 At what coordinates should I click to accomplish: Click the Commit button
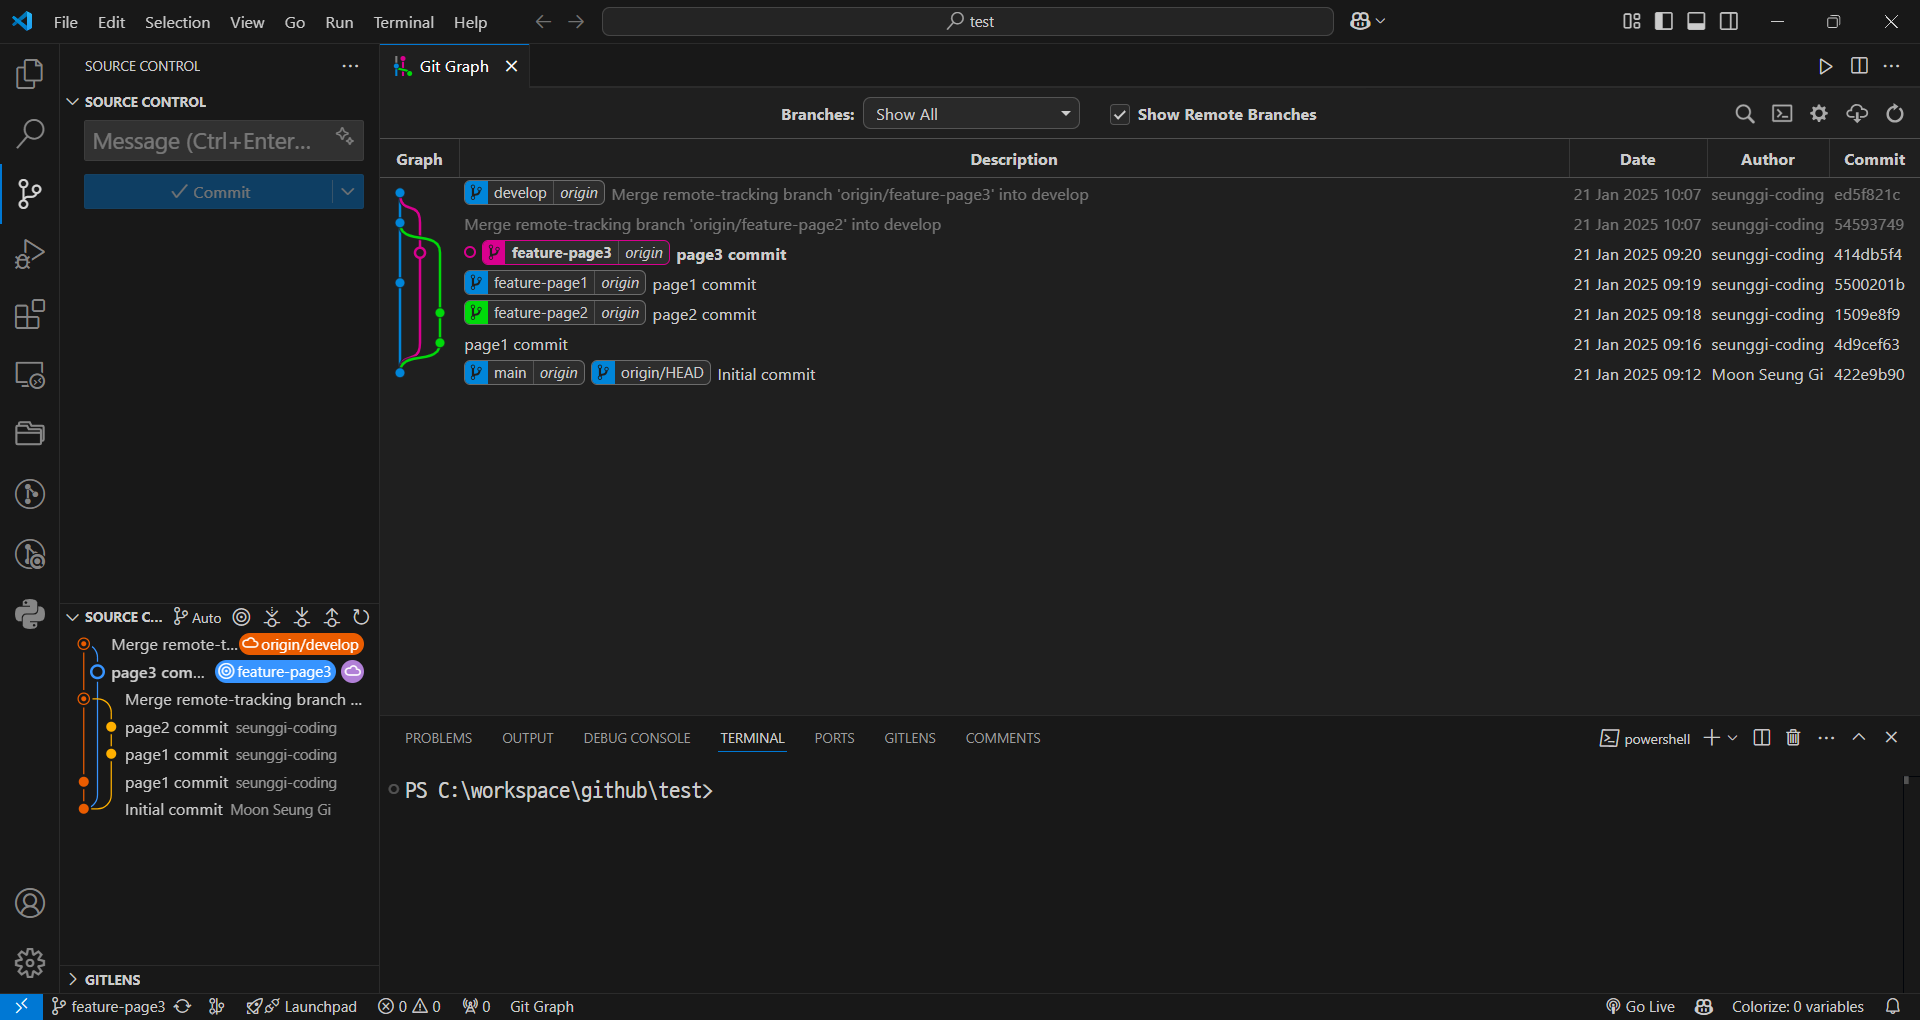click(208, 192)
